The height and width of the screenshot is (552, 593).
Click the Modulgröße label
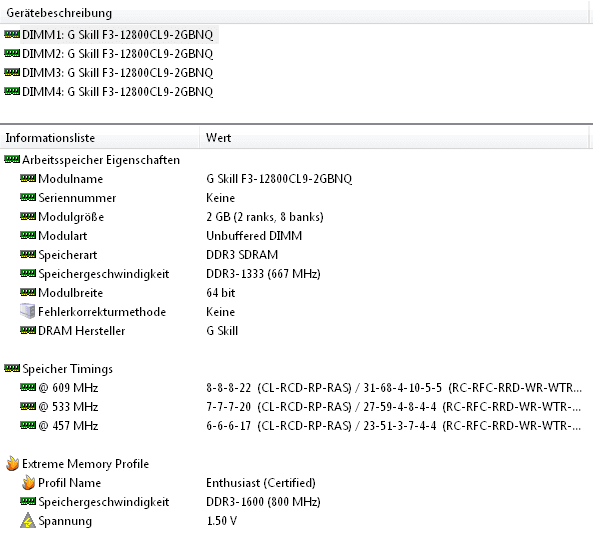(71, 217)
